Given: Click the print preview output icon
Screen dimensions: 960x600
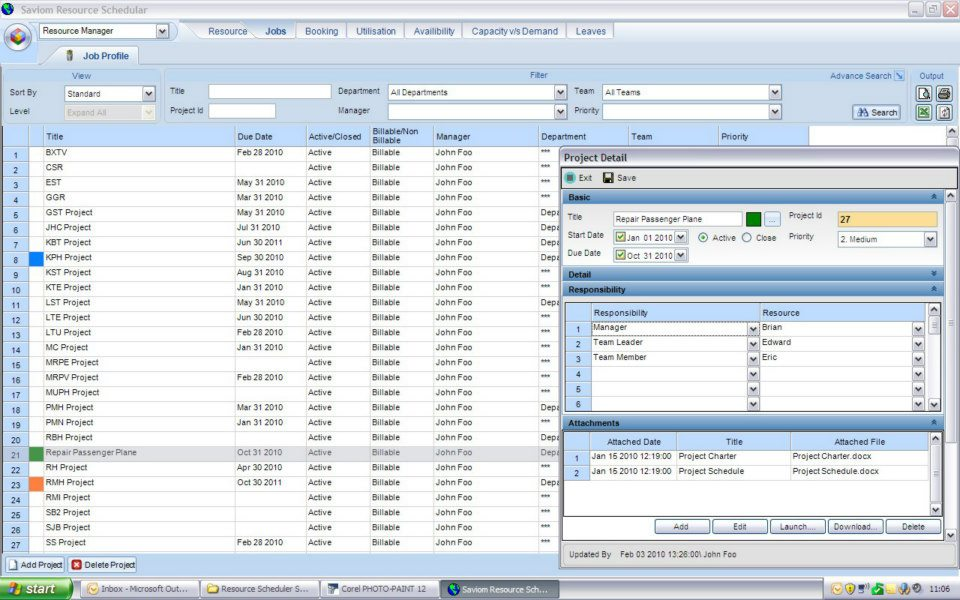Looking at the screenshot, I should point(924,93).
